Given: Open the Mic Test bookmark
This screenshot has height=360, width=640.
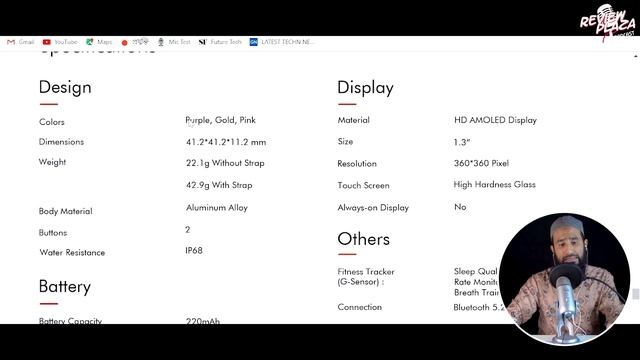Looking at the screenshot, I should pos(174,42).
